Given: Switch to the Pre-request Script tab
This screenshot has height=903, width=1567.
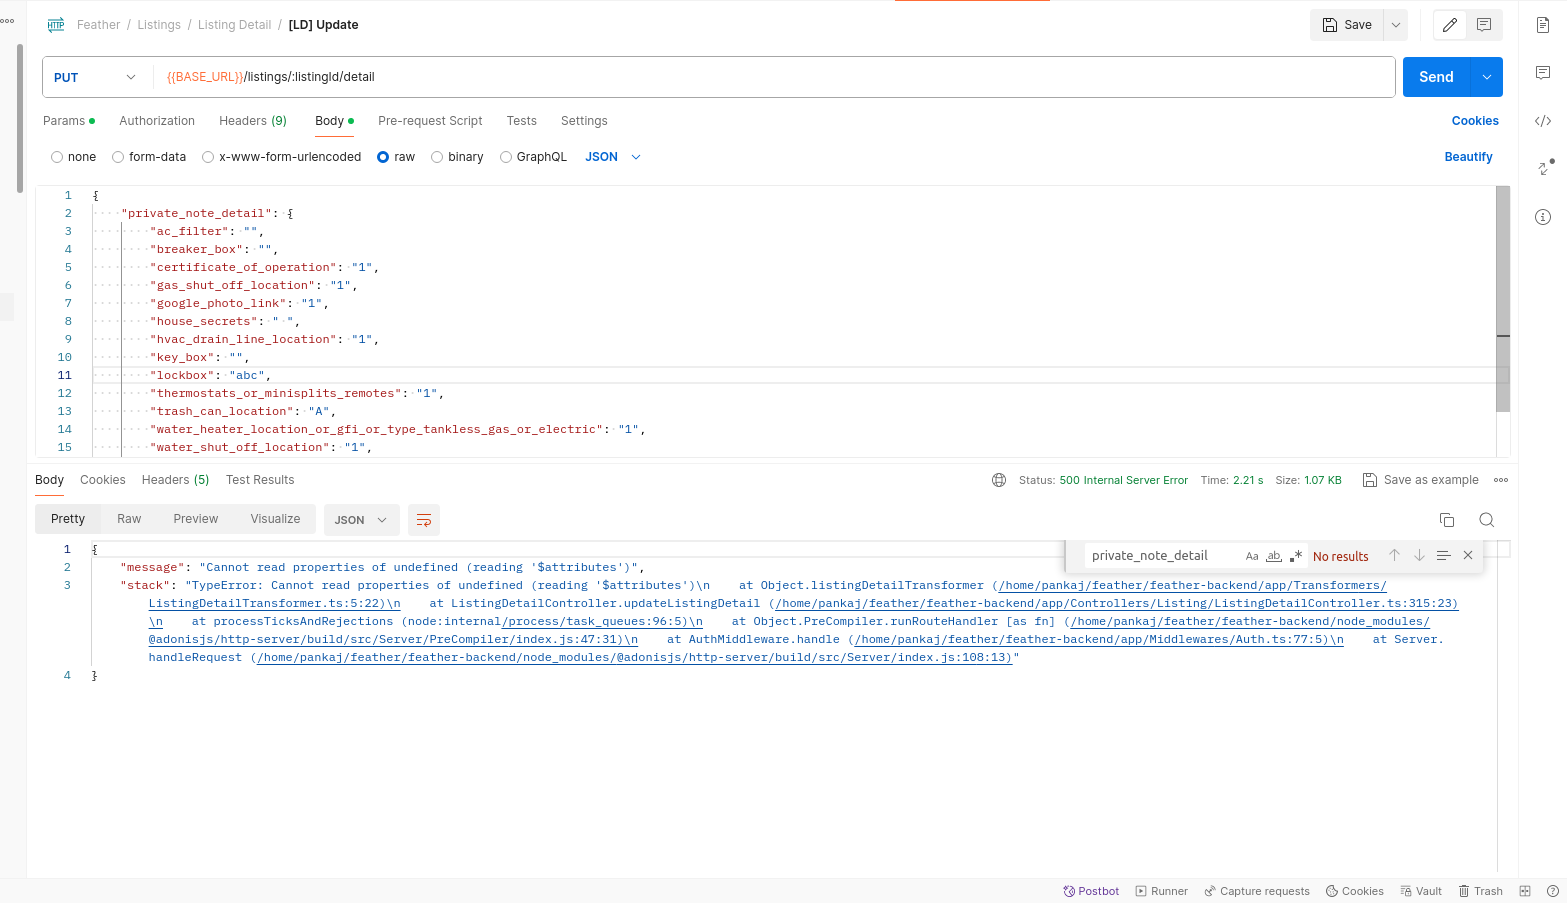Looking at the screenshot, I should (x=430, y=121).
